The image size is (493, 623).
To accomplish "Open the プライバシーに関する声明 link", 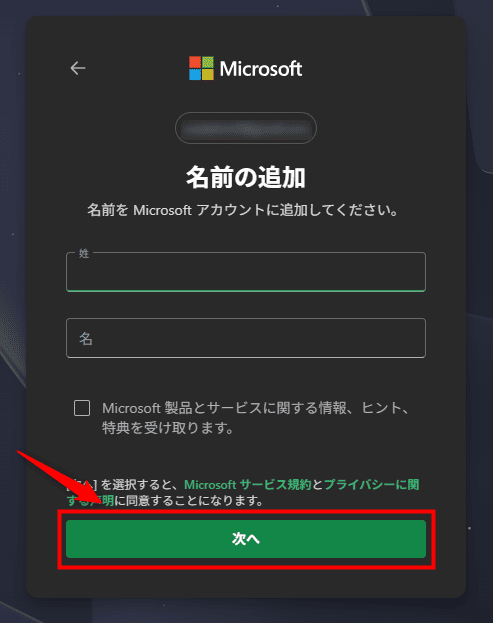I will 371,485.
